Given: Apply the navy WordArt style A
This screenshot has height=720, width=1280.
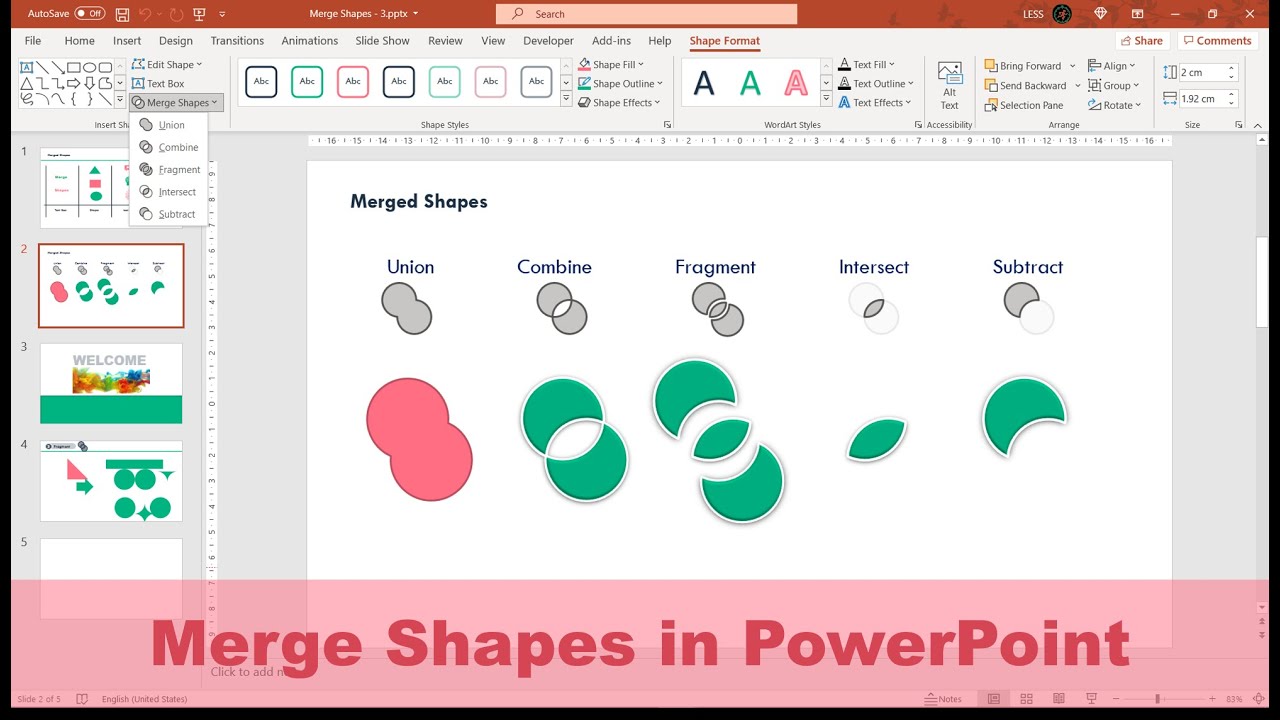Looking at the screenshot, I should pos(704,83).
